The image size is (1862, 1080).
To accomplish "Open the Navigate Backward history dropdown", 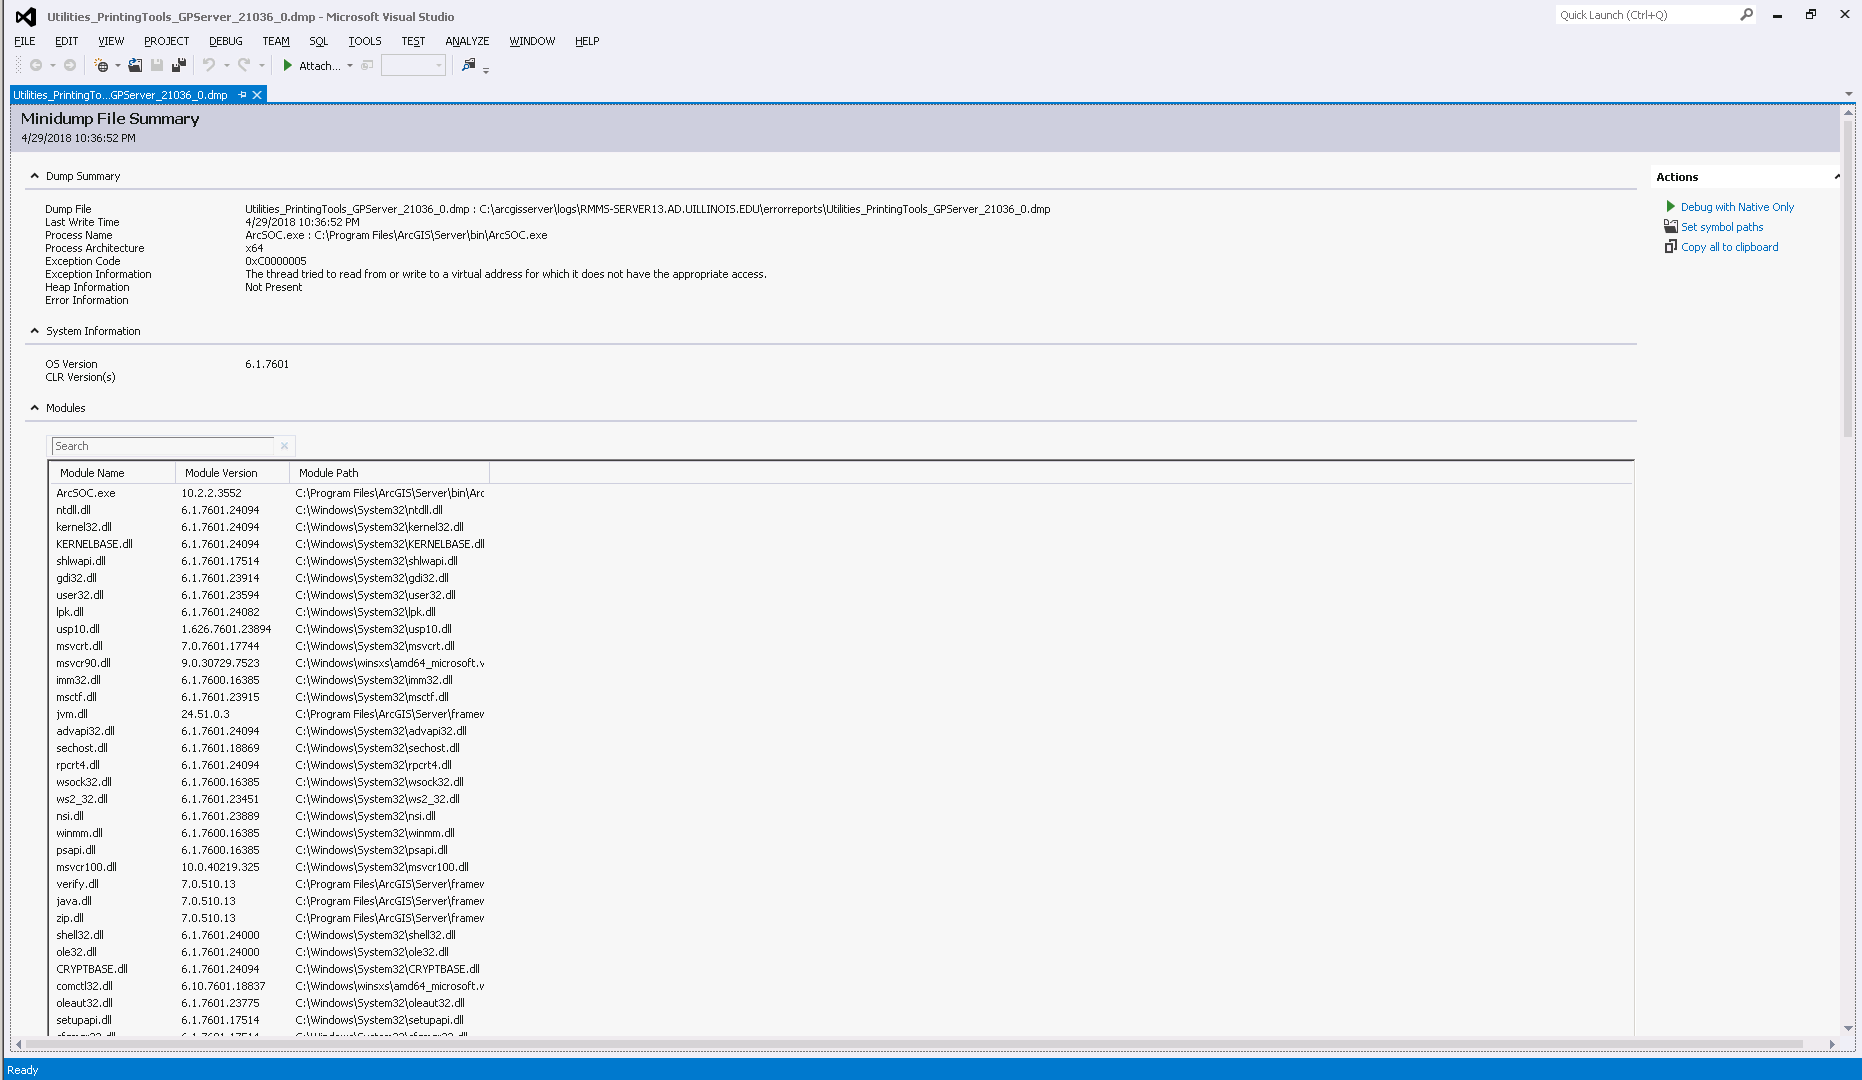I will pyautogui.click(x=53, y=66).
